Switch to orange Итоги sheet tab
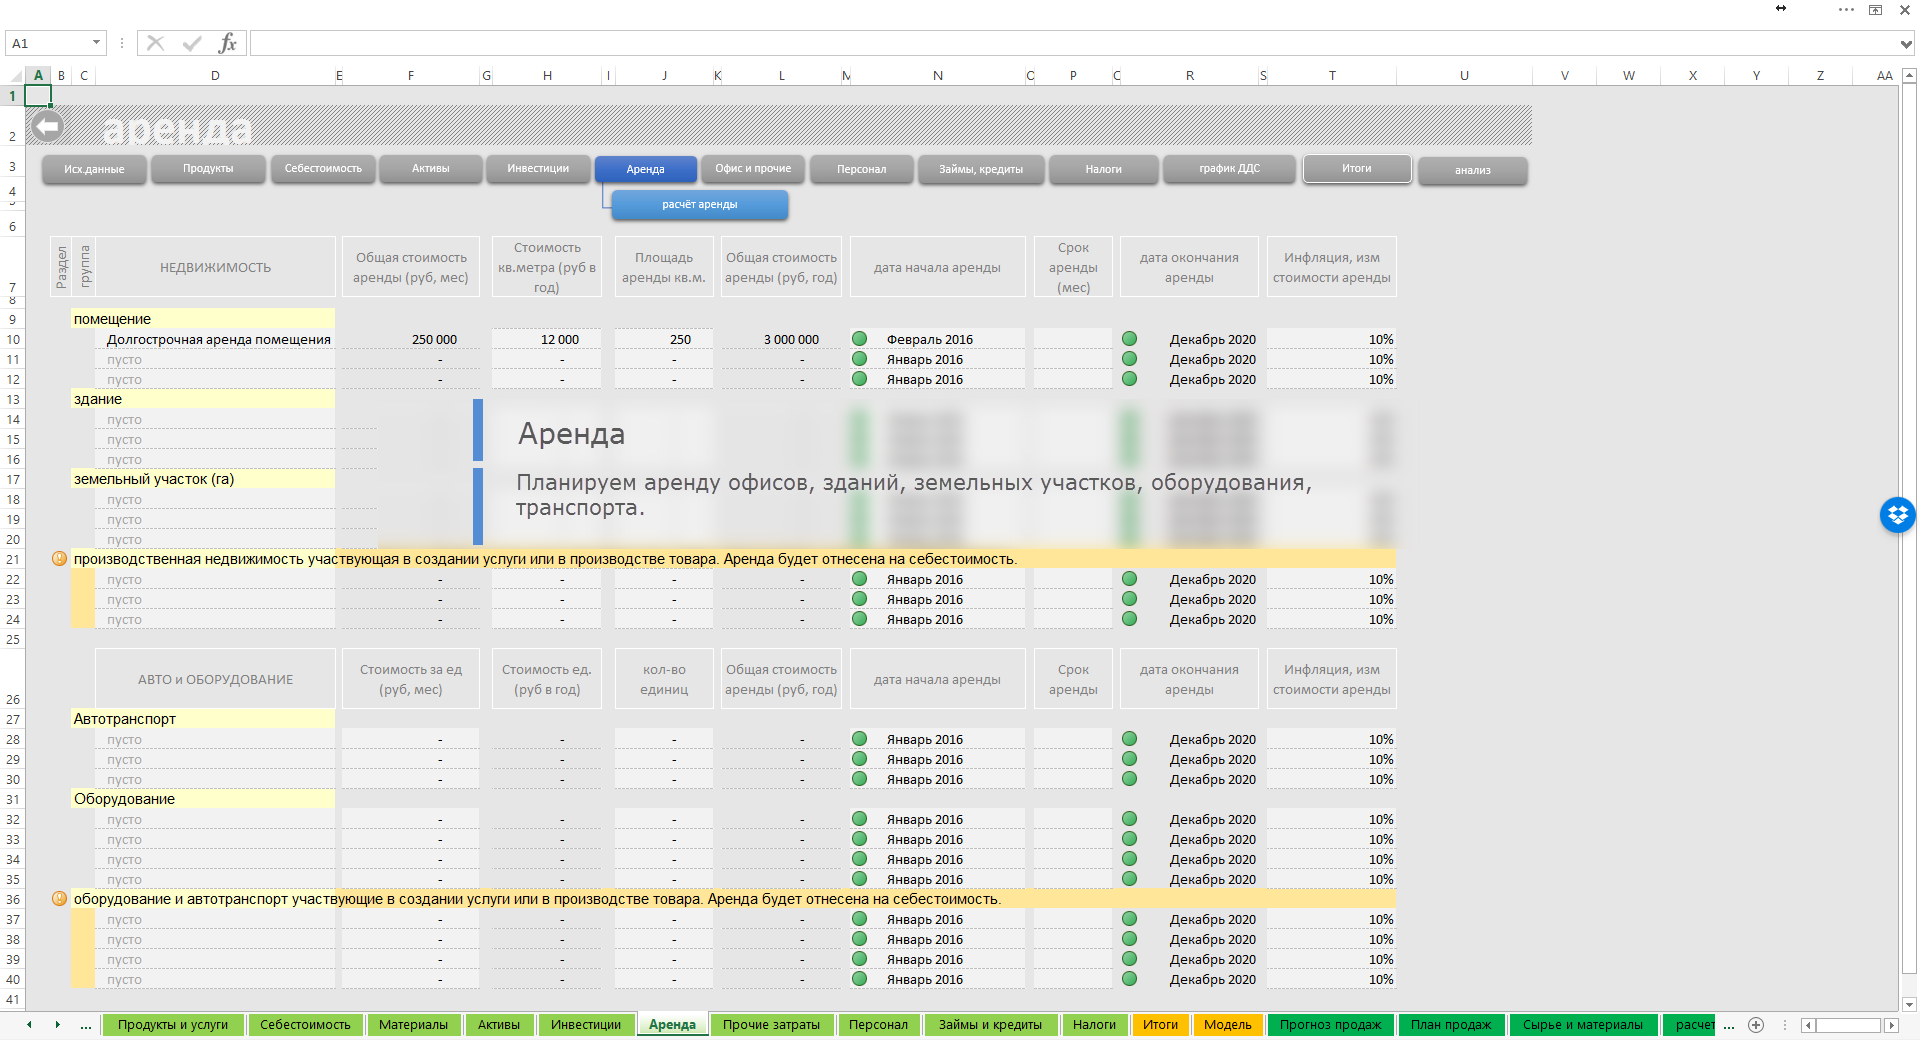Viewport: 1920px width, 1040px height. tap(1161, 1025)
